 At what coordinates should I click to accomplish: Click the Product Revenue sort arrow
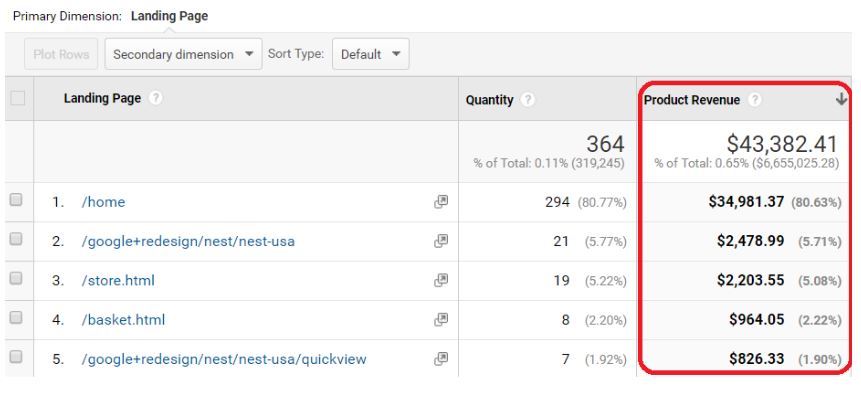[841, 99]
